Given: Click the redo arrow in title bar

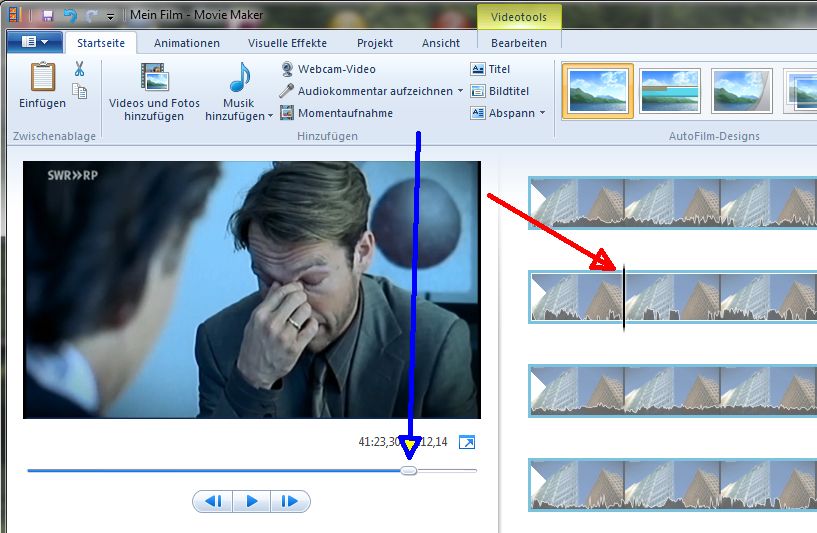Looking at the screenshot, I should [92, 16].
